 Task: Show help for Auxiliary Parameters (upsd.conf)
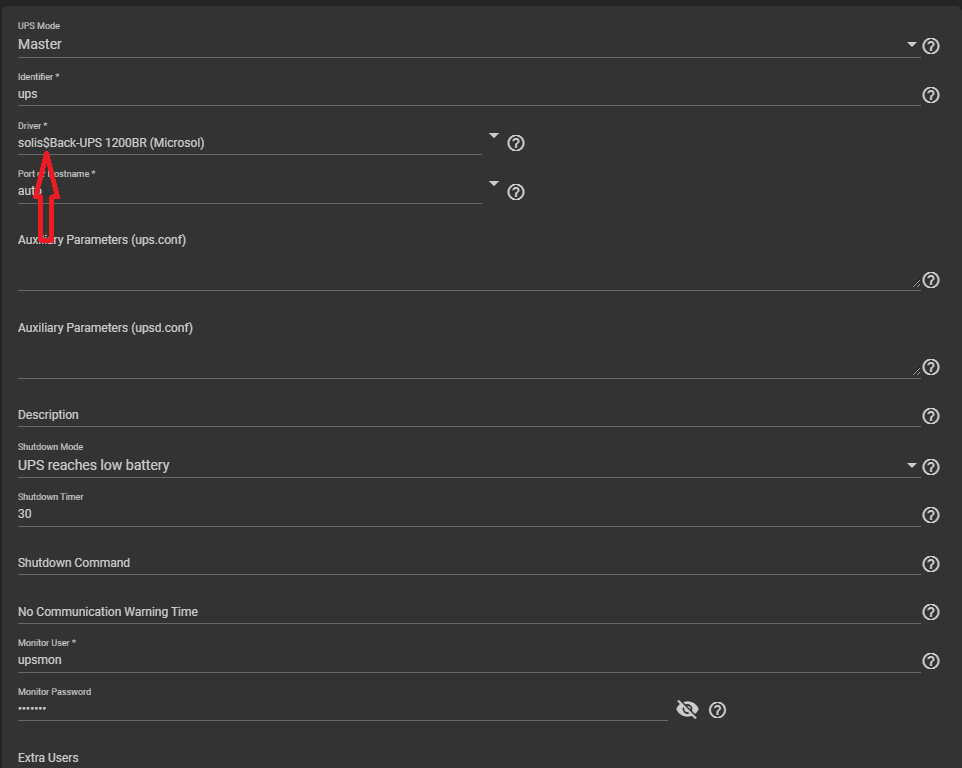(931, 367)
